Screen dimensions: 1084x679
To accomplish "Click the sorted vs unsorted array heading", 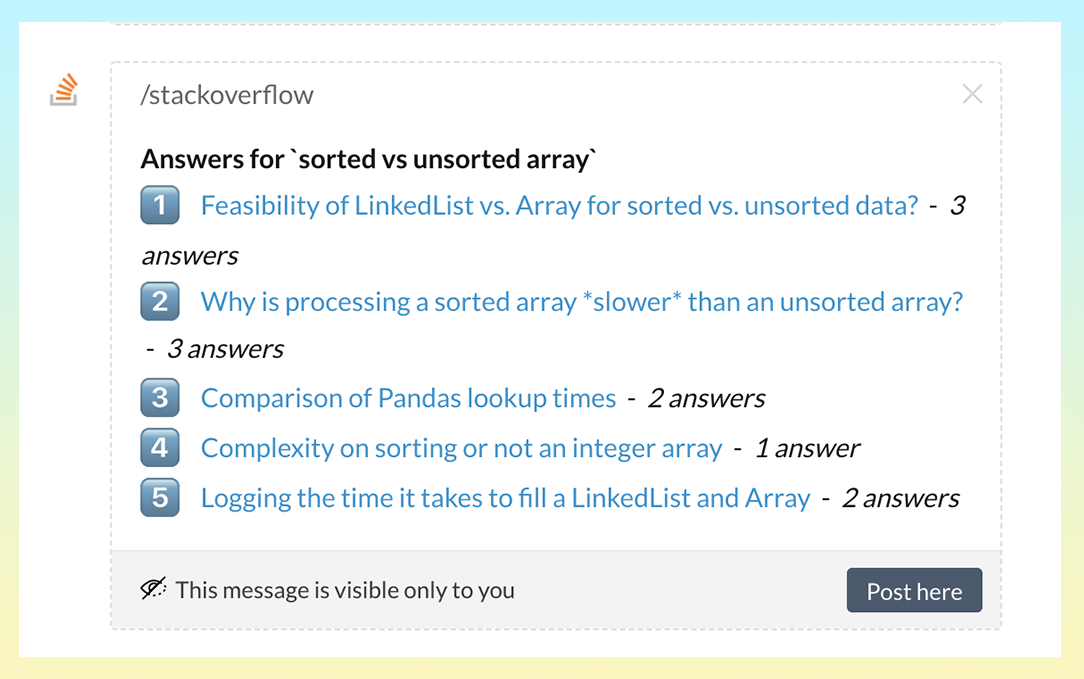I will (368, 159).
